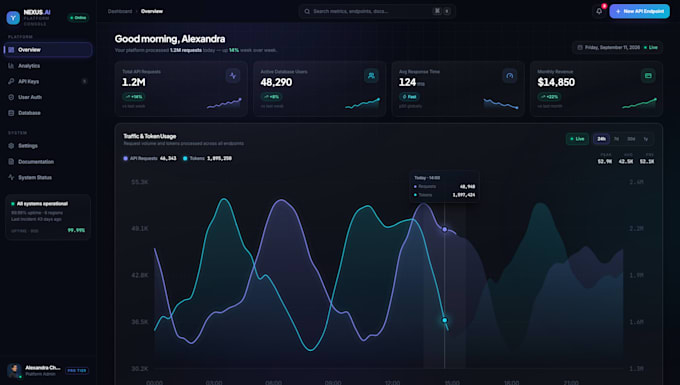Viewport: 680px width, 385px height.
Task: Select the 24h time range
Action: pos(601,139)
